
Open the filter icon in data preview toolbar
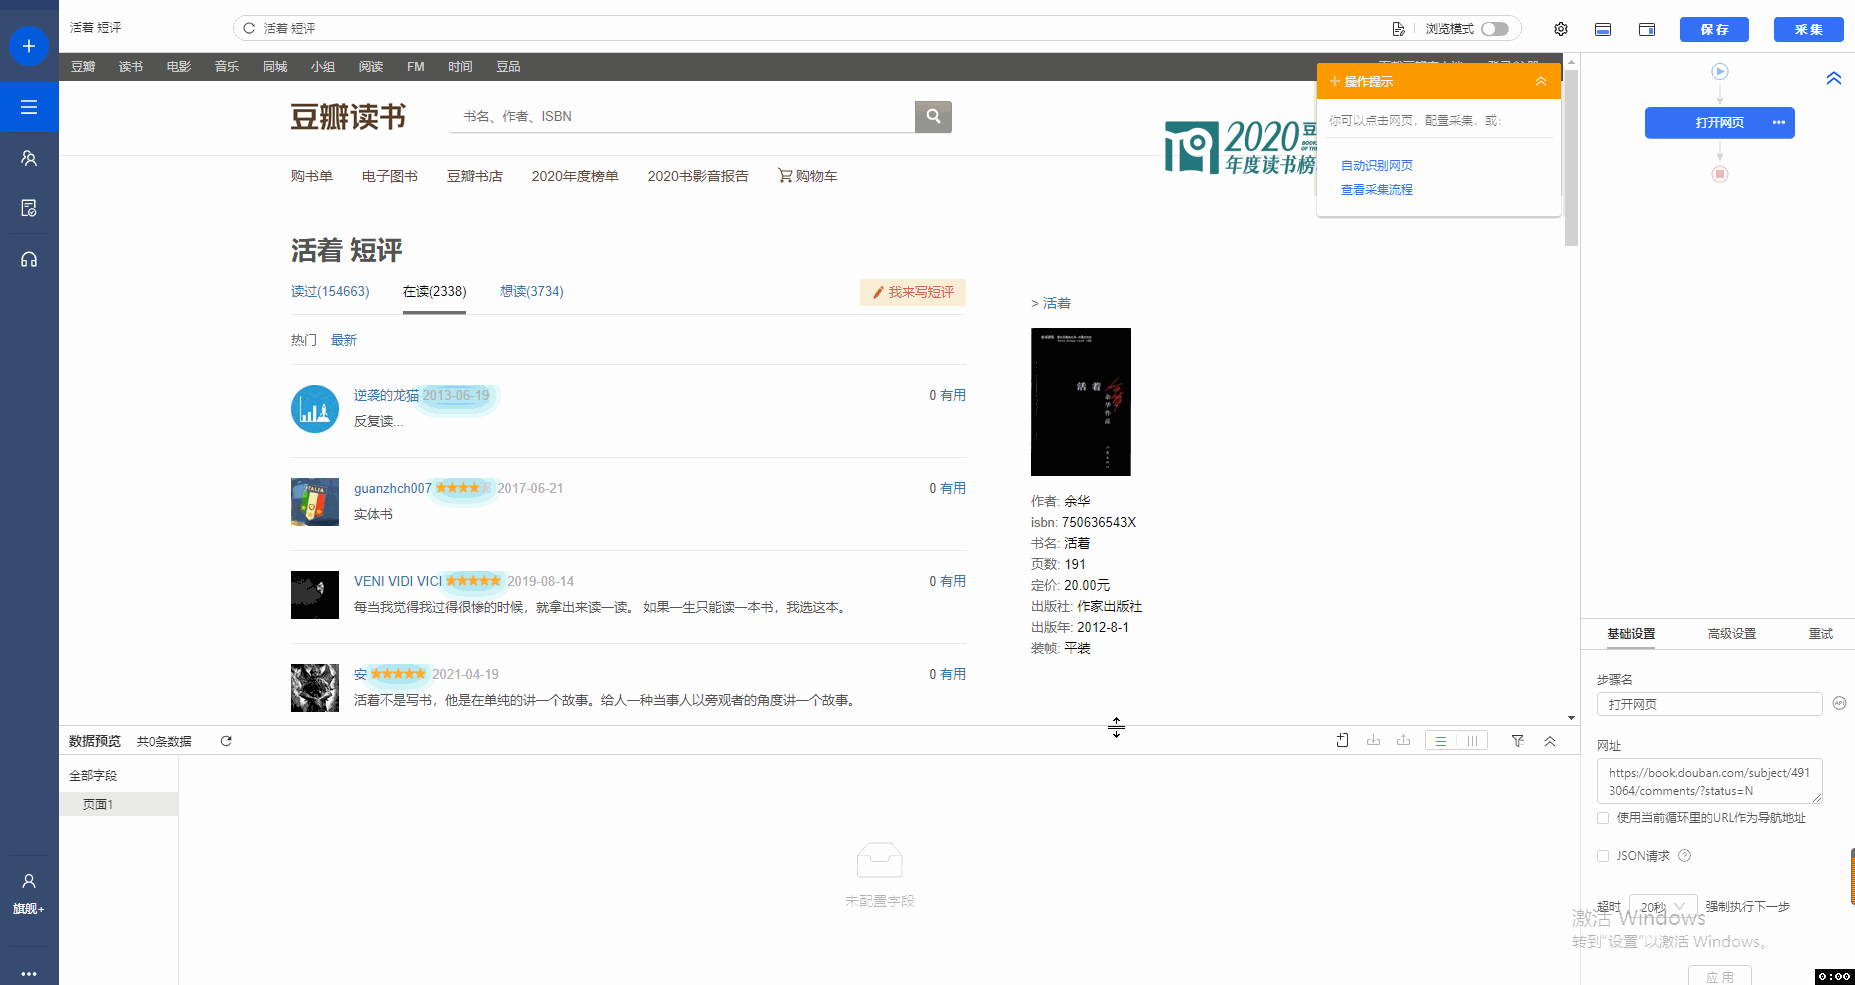point(1518,741)
